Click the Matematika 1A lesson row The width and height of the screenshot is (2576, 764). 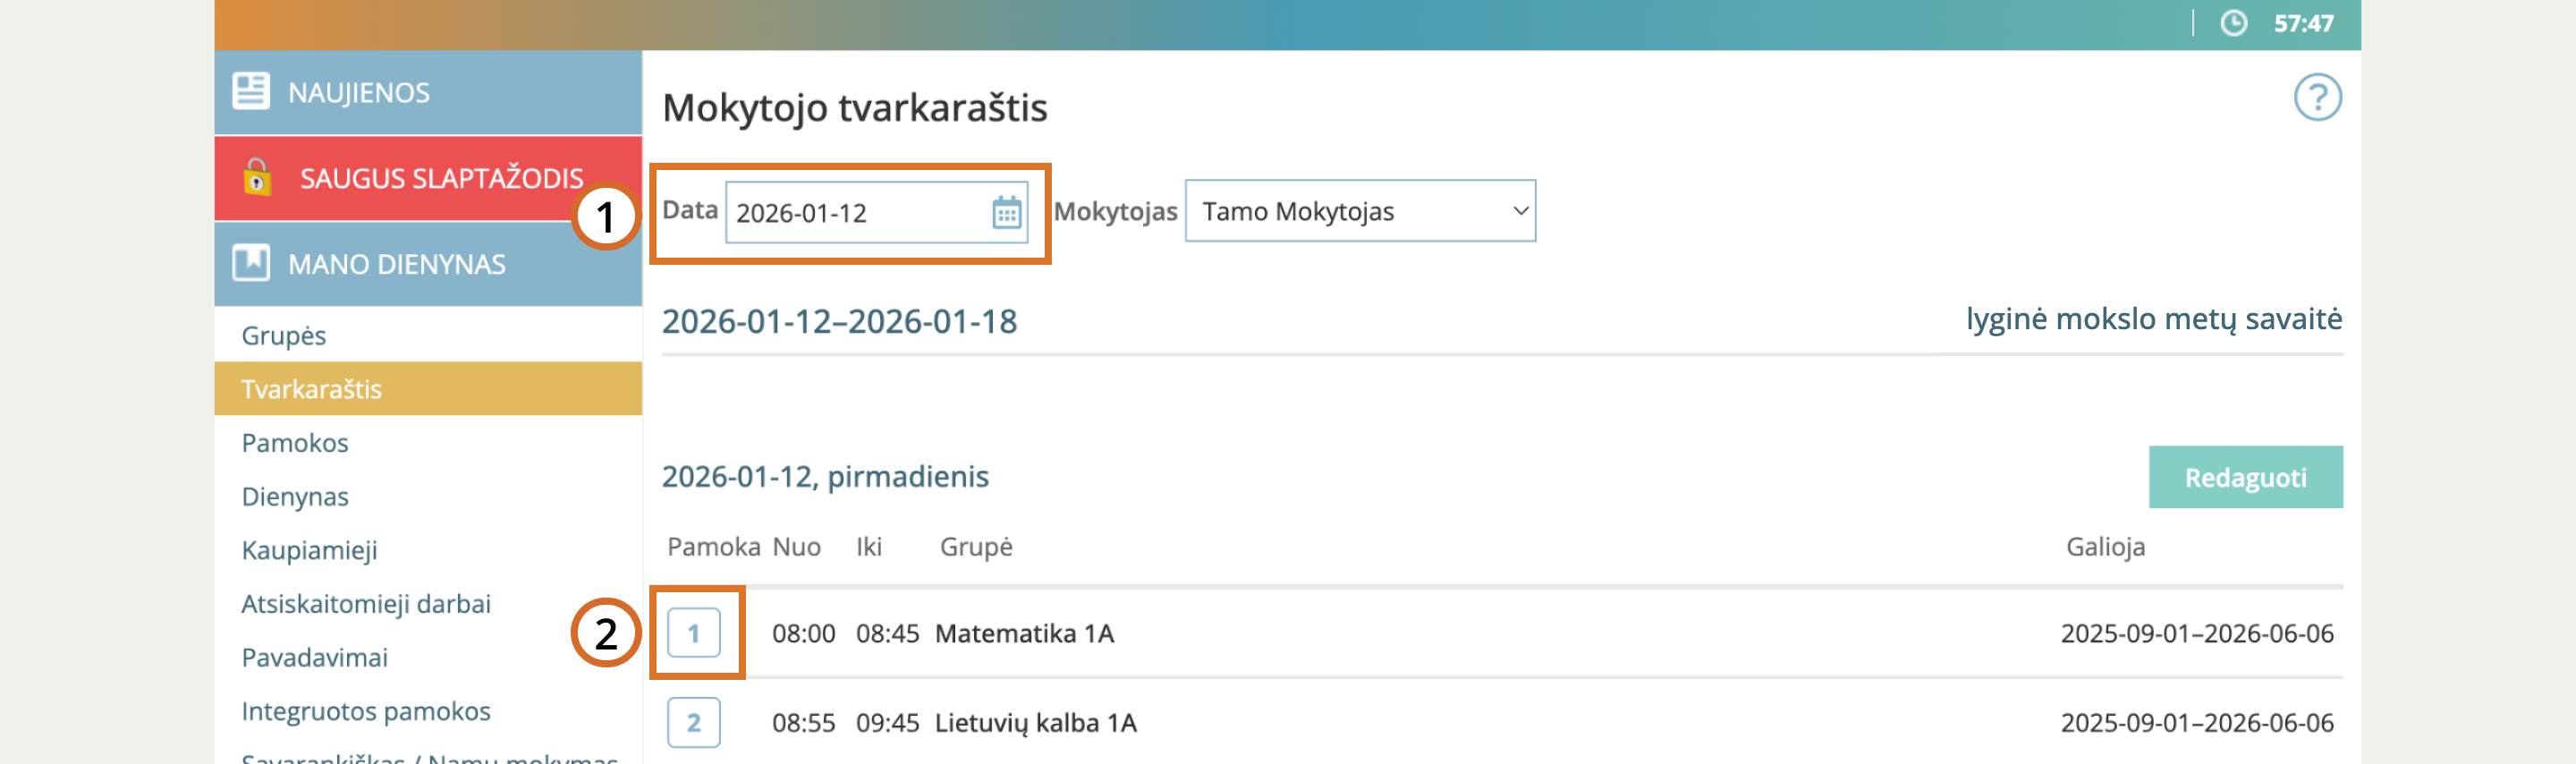tap(1024, 633)
